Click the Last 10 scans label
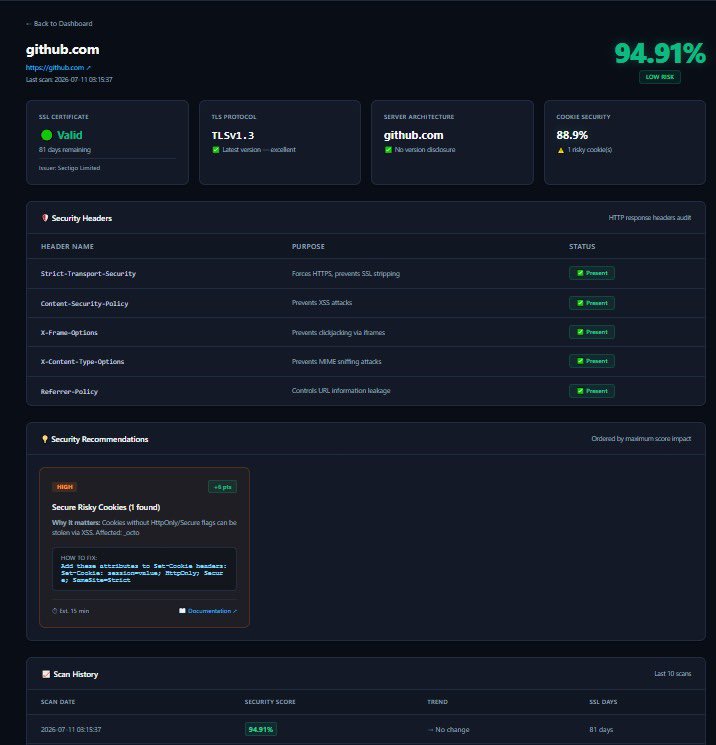Screen dimensions: 716x745 [x=673, y=674]
